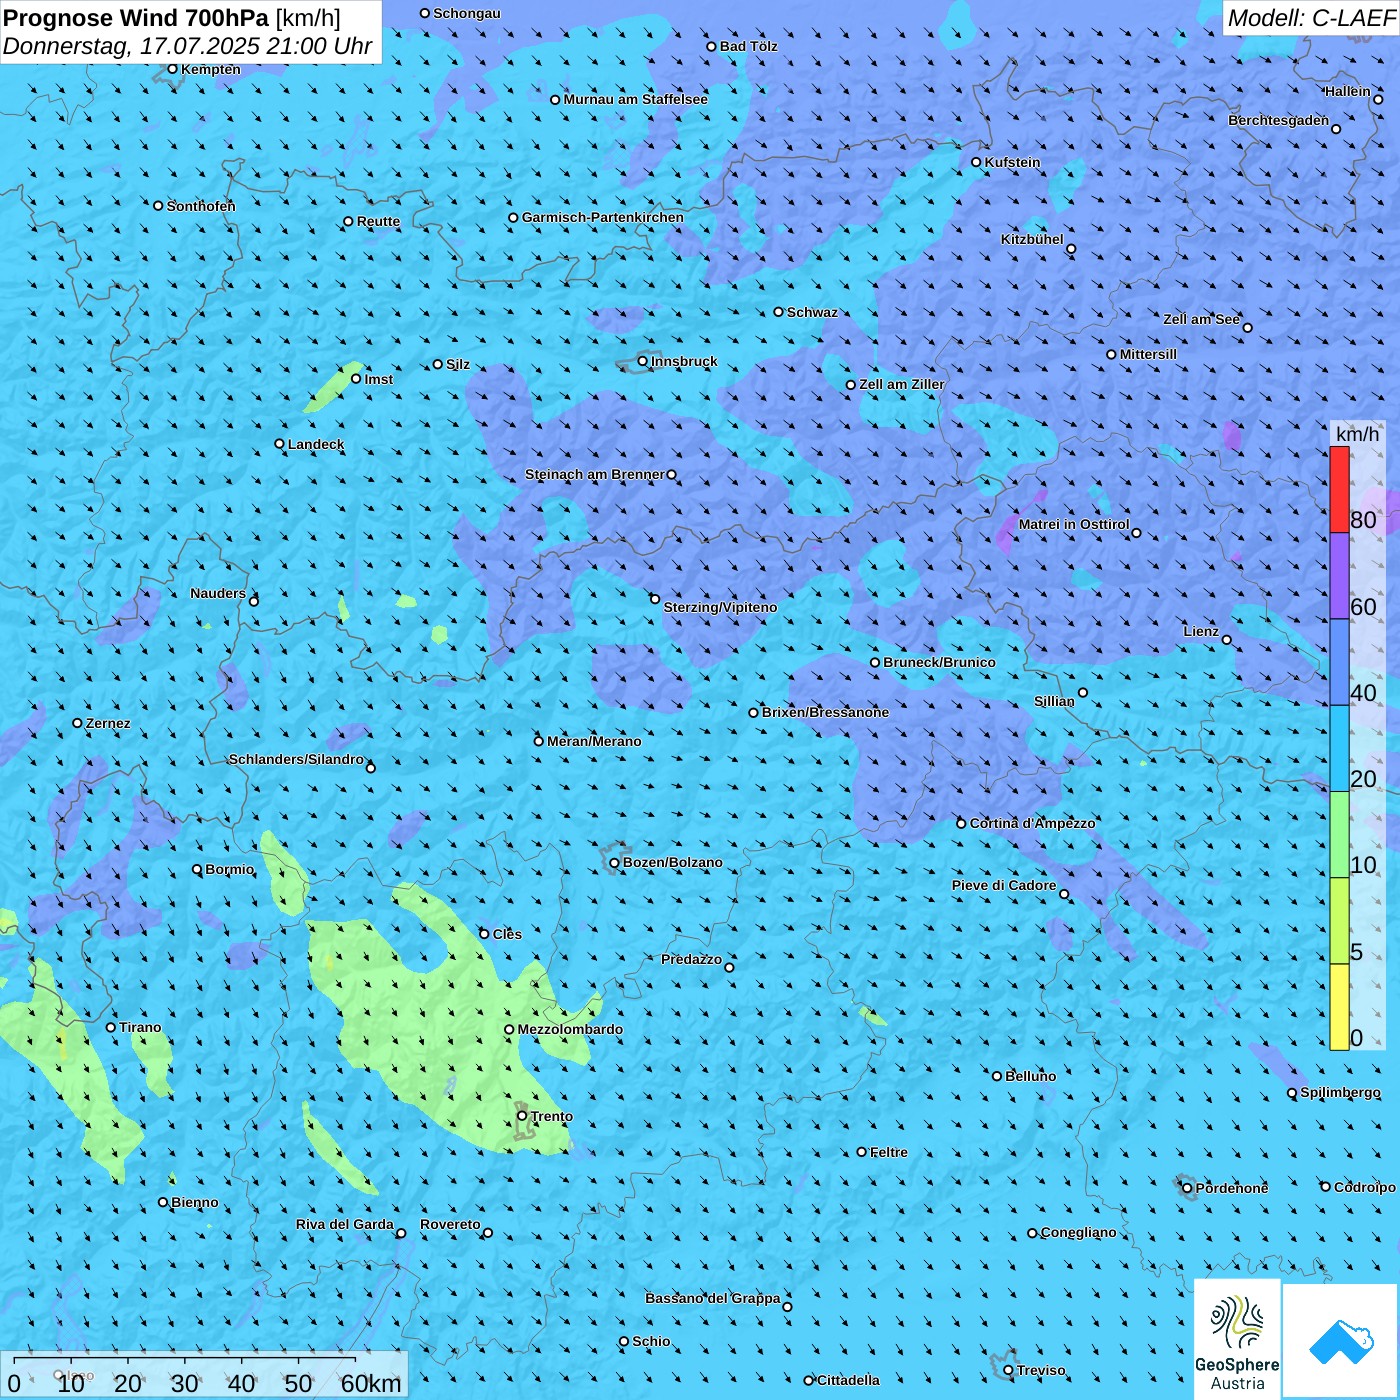Click the 'Rovereto' label
Viewport: 1400px width, 1400px height.
[x=450, y=1224]
